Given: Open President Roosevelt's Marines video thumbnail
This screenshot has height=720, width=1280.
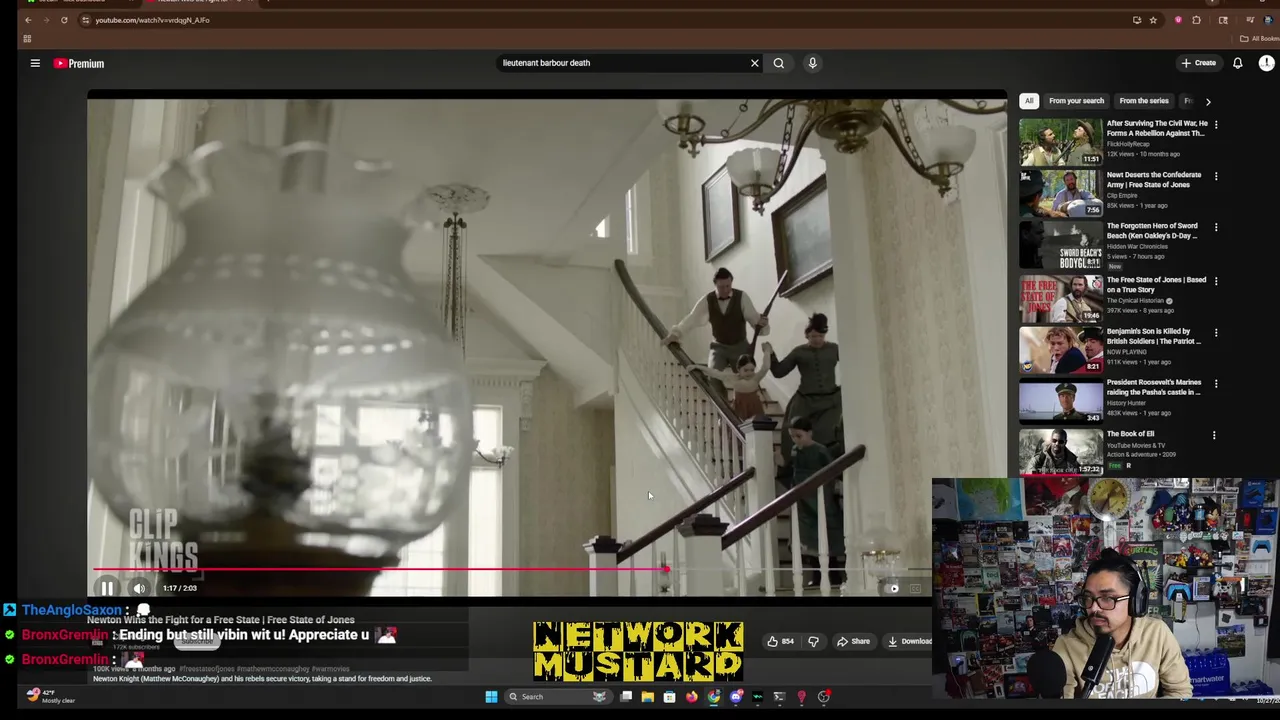Looking at the screenshot, I should [1061, 400].
